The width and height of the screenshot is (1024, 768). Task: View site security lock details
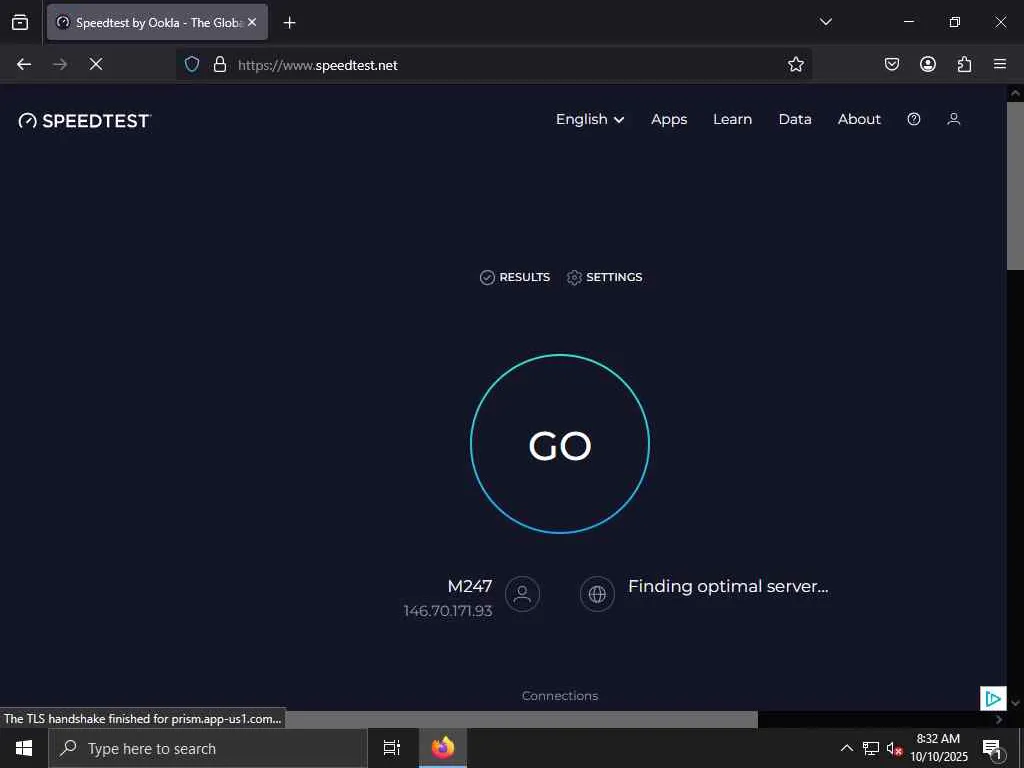(x=220, y=64)
